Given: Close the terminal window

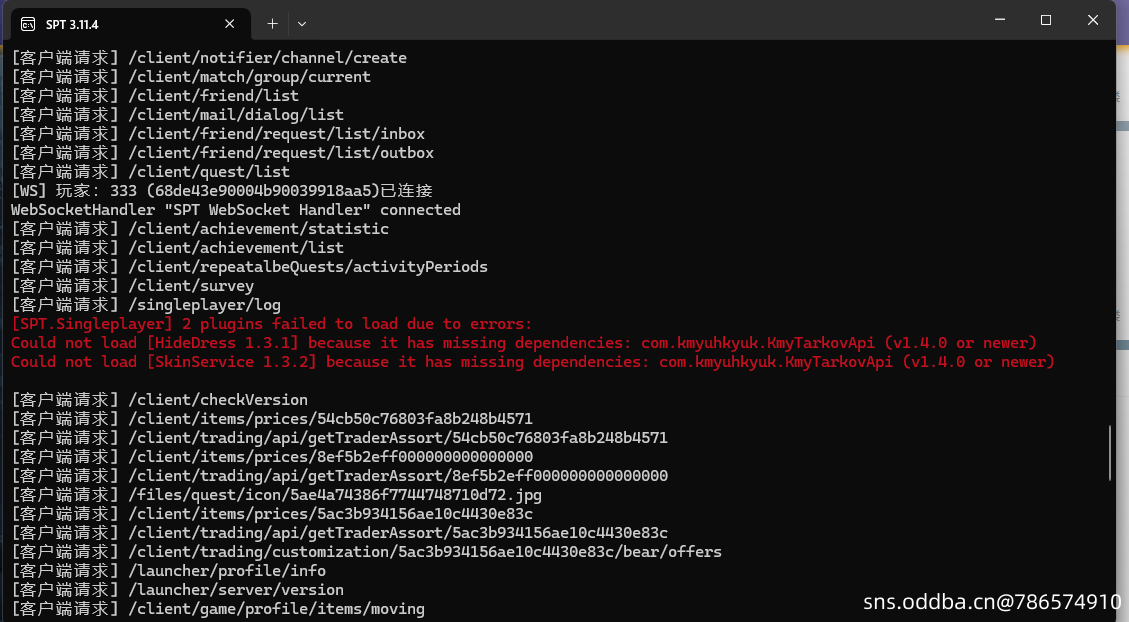Looking at the screenshot, I should 1092,20.
